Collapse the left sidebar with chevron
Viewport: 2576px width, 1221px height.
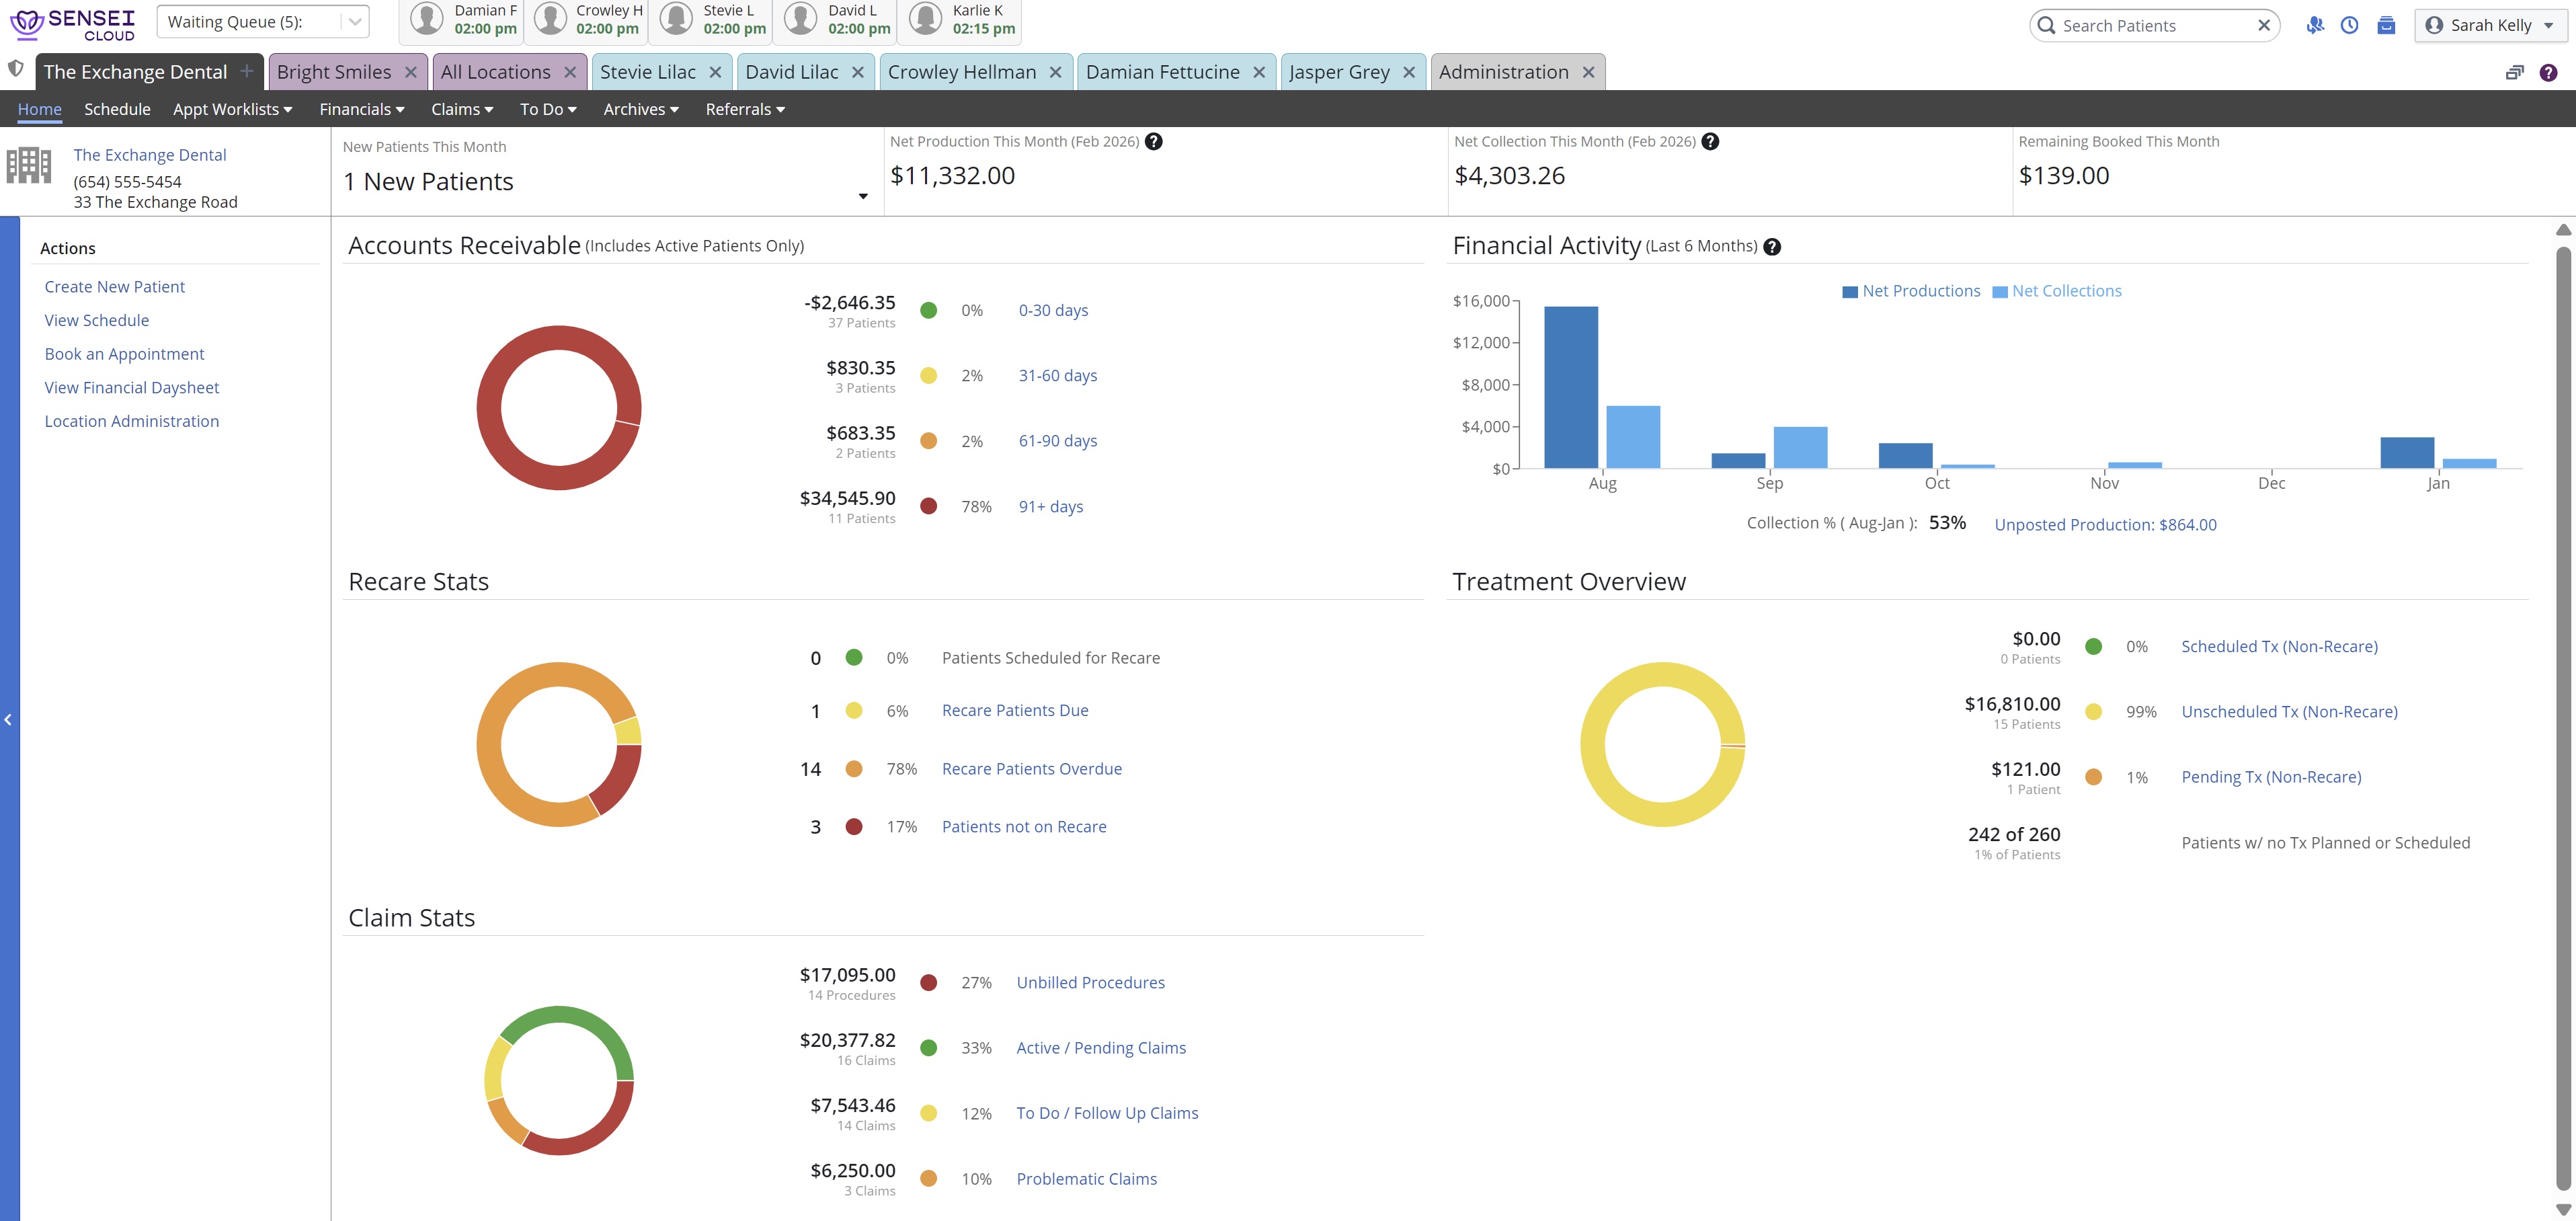8,719
